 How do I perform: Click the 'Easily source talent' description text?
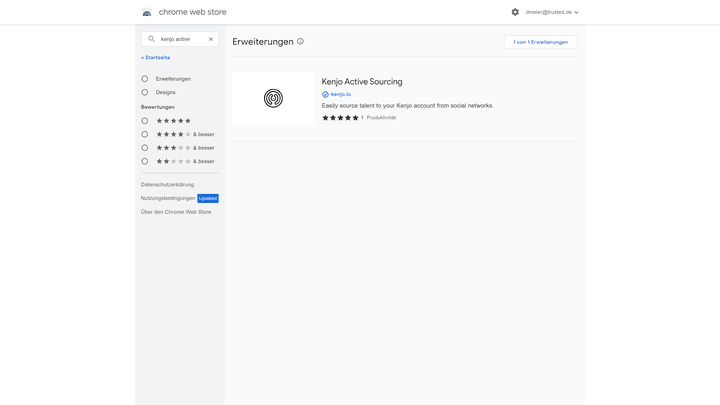click(408, 106)
